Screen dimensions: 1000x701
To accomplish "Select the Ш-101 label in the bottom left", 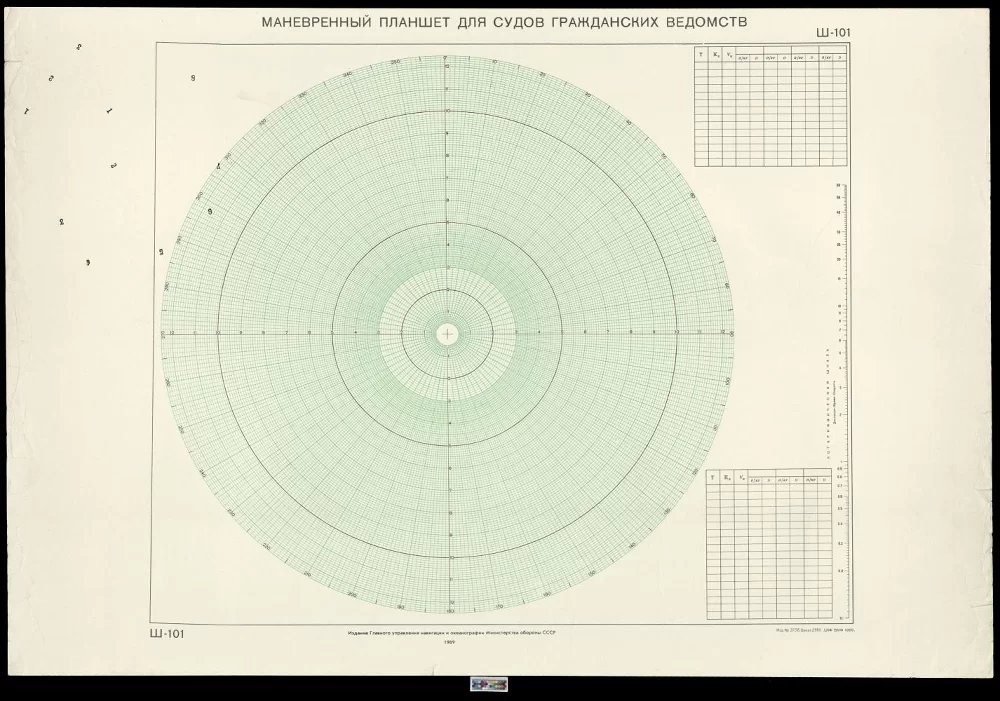I will pos(167,633).
